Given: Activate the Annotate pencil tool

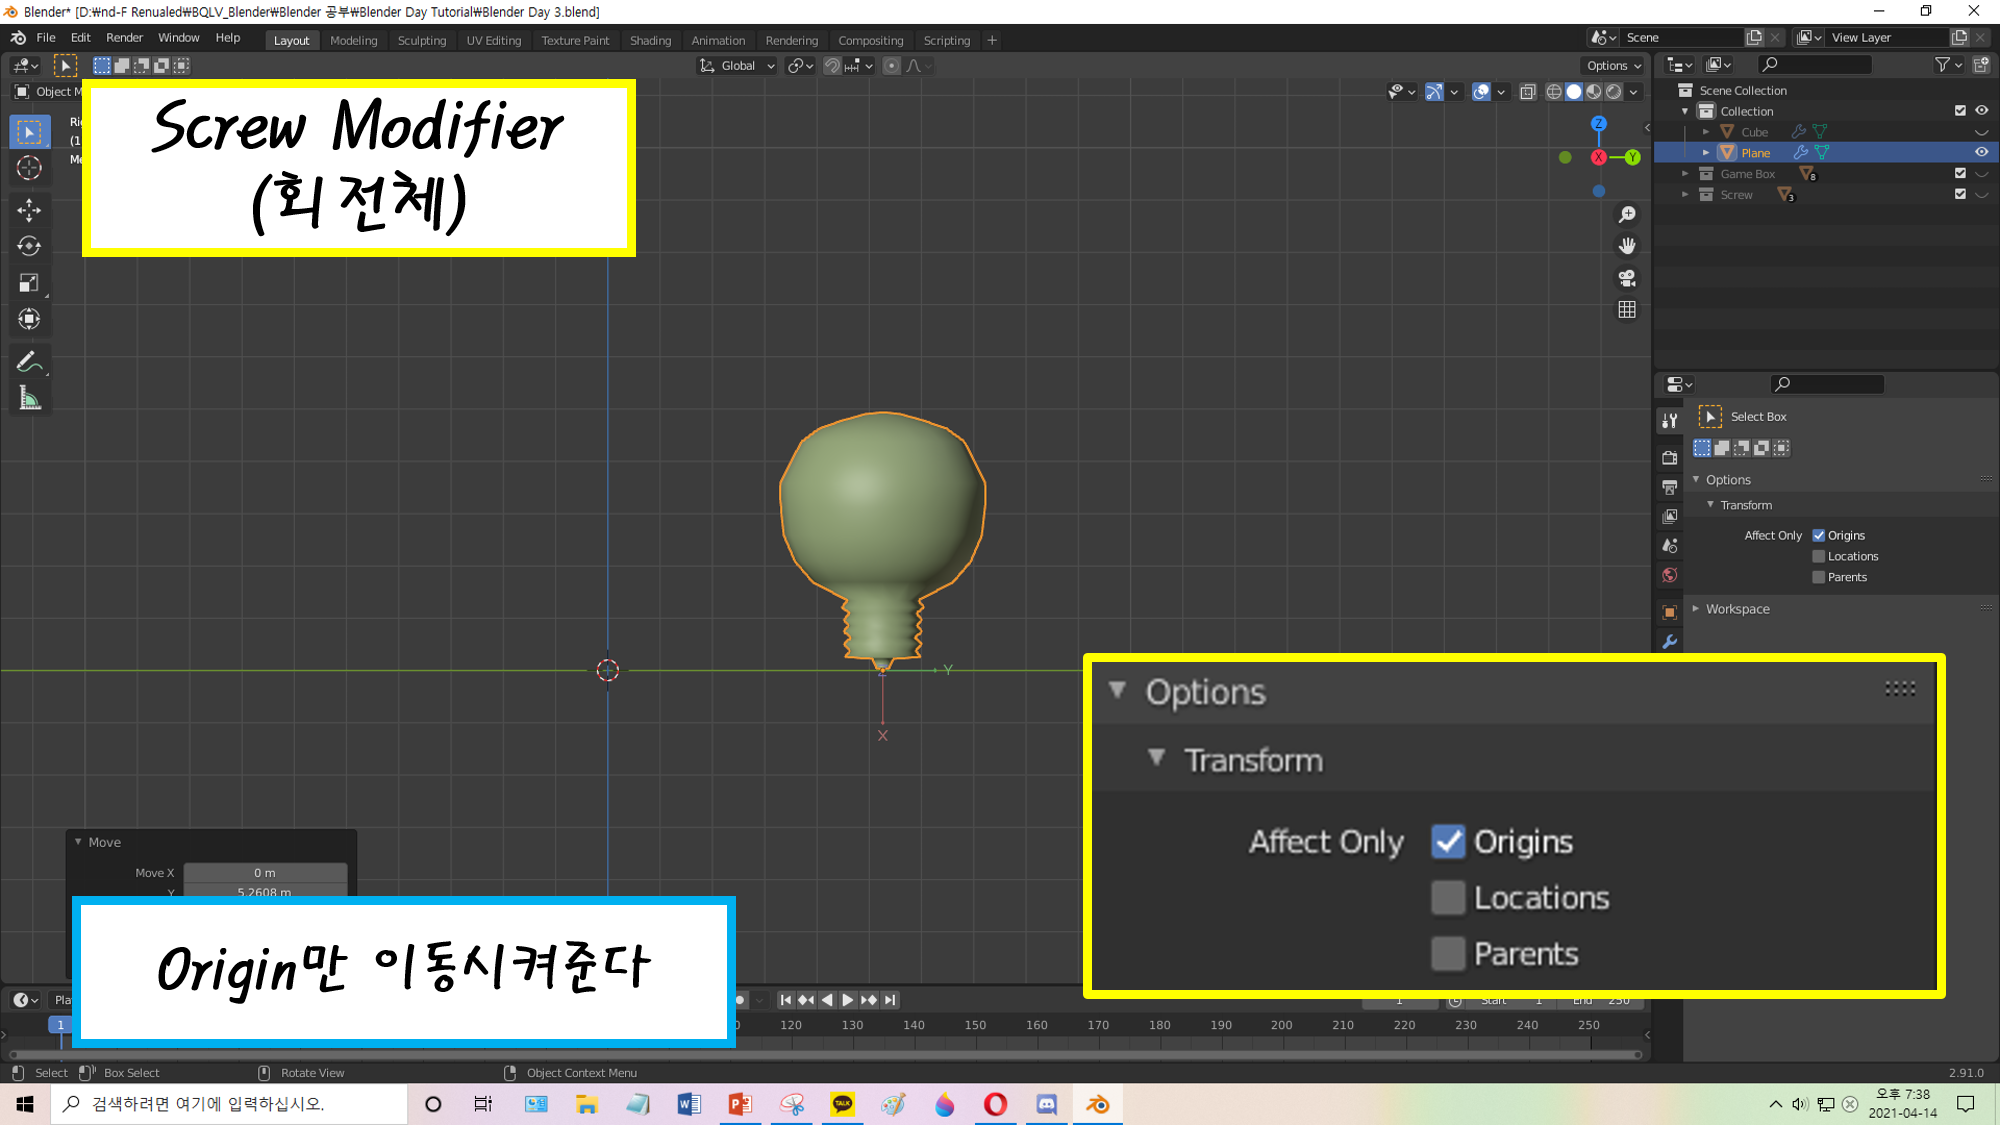Looking at the screenshot, I should pyautogui.click(x=29, y=362).
